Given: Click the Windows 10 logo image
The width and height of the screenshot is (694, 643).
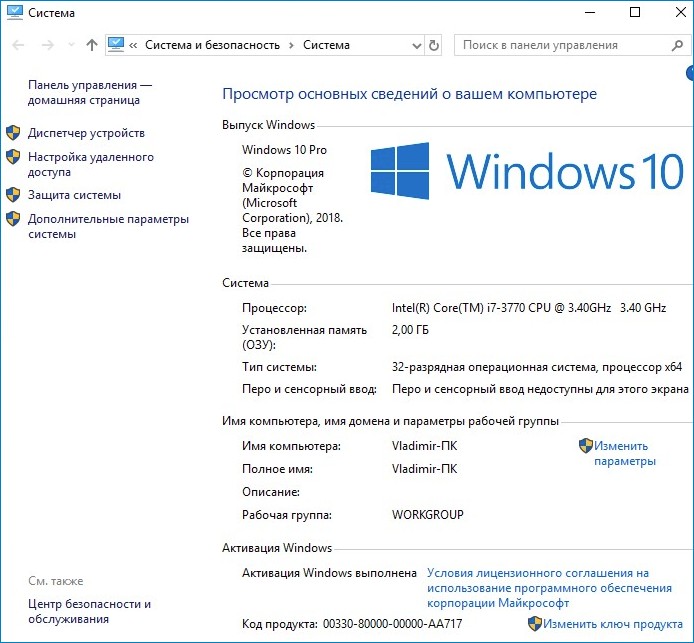Looking at the screenshot, I should click(527, 171).
